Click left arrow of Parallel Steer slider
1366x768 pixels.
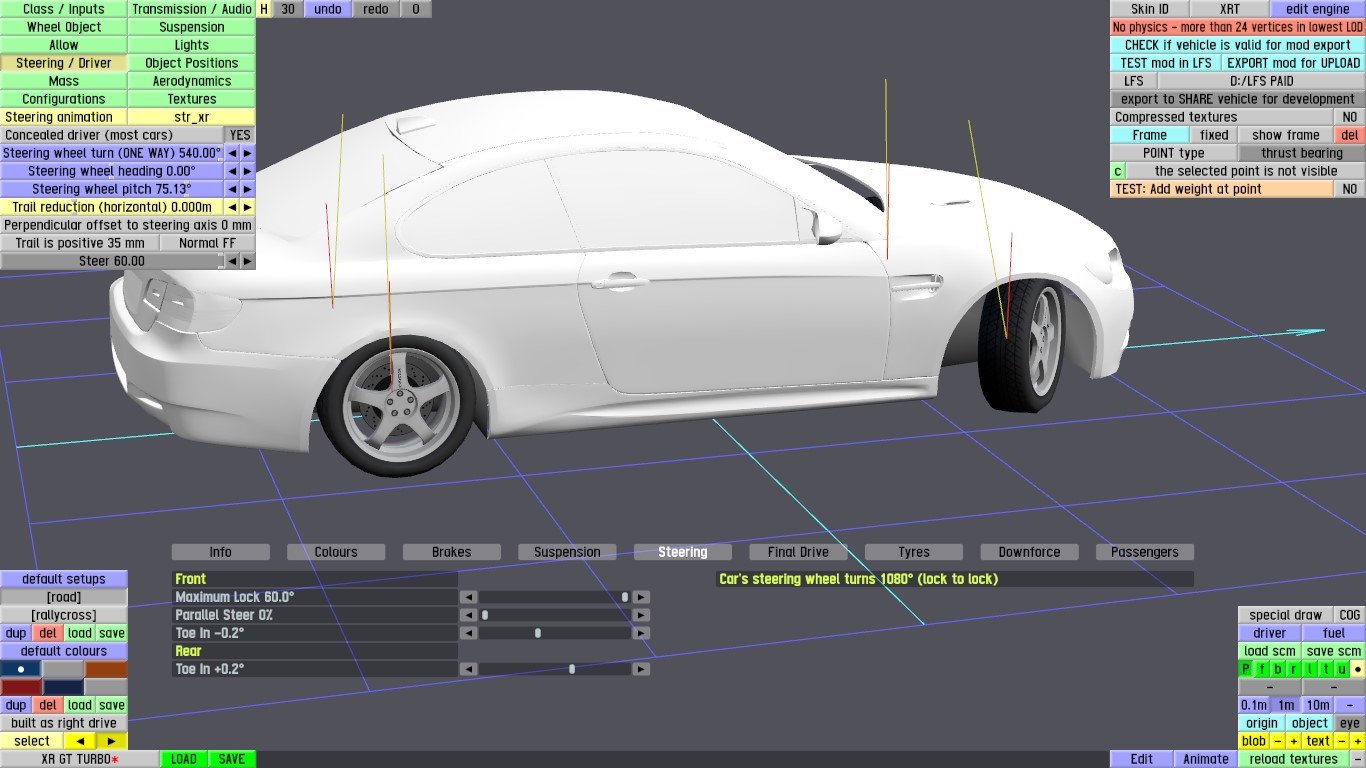pos(468,615)
